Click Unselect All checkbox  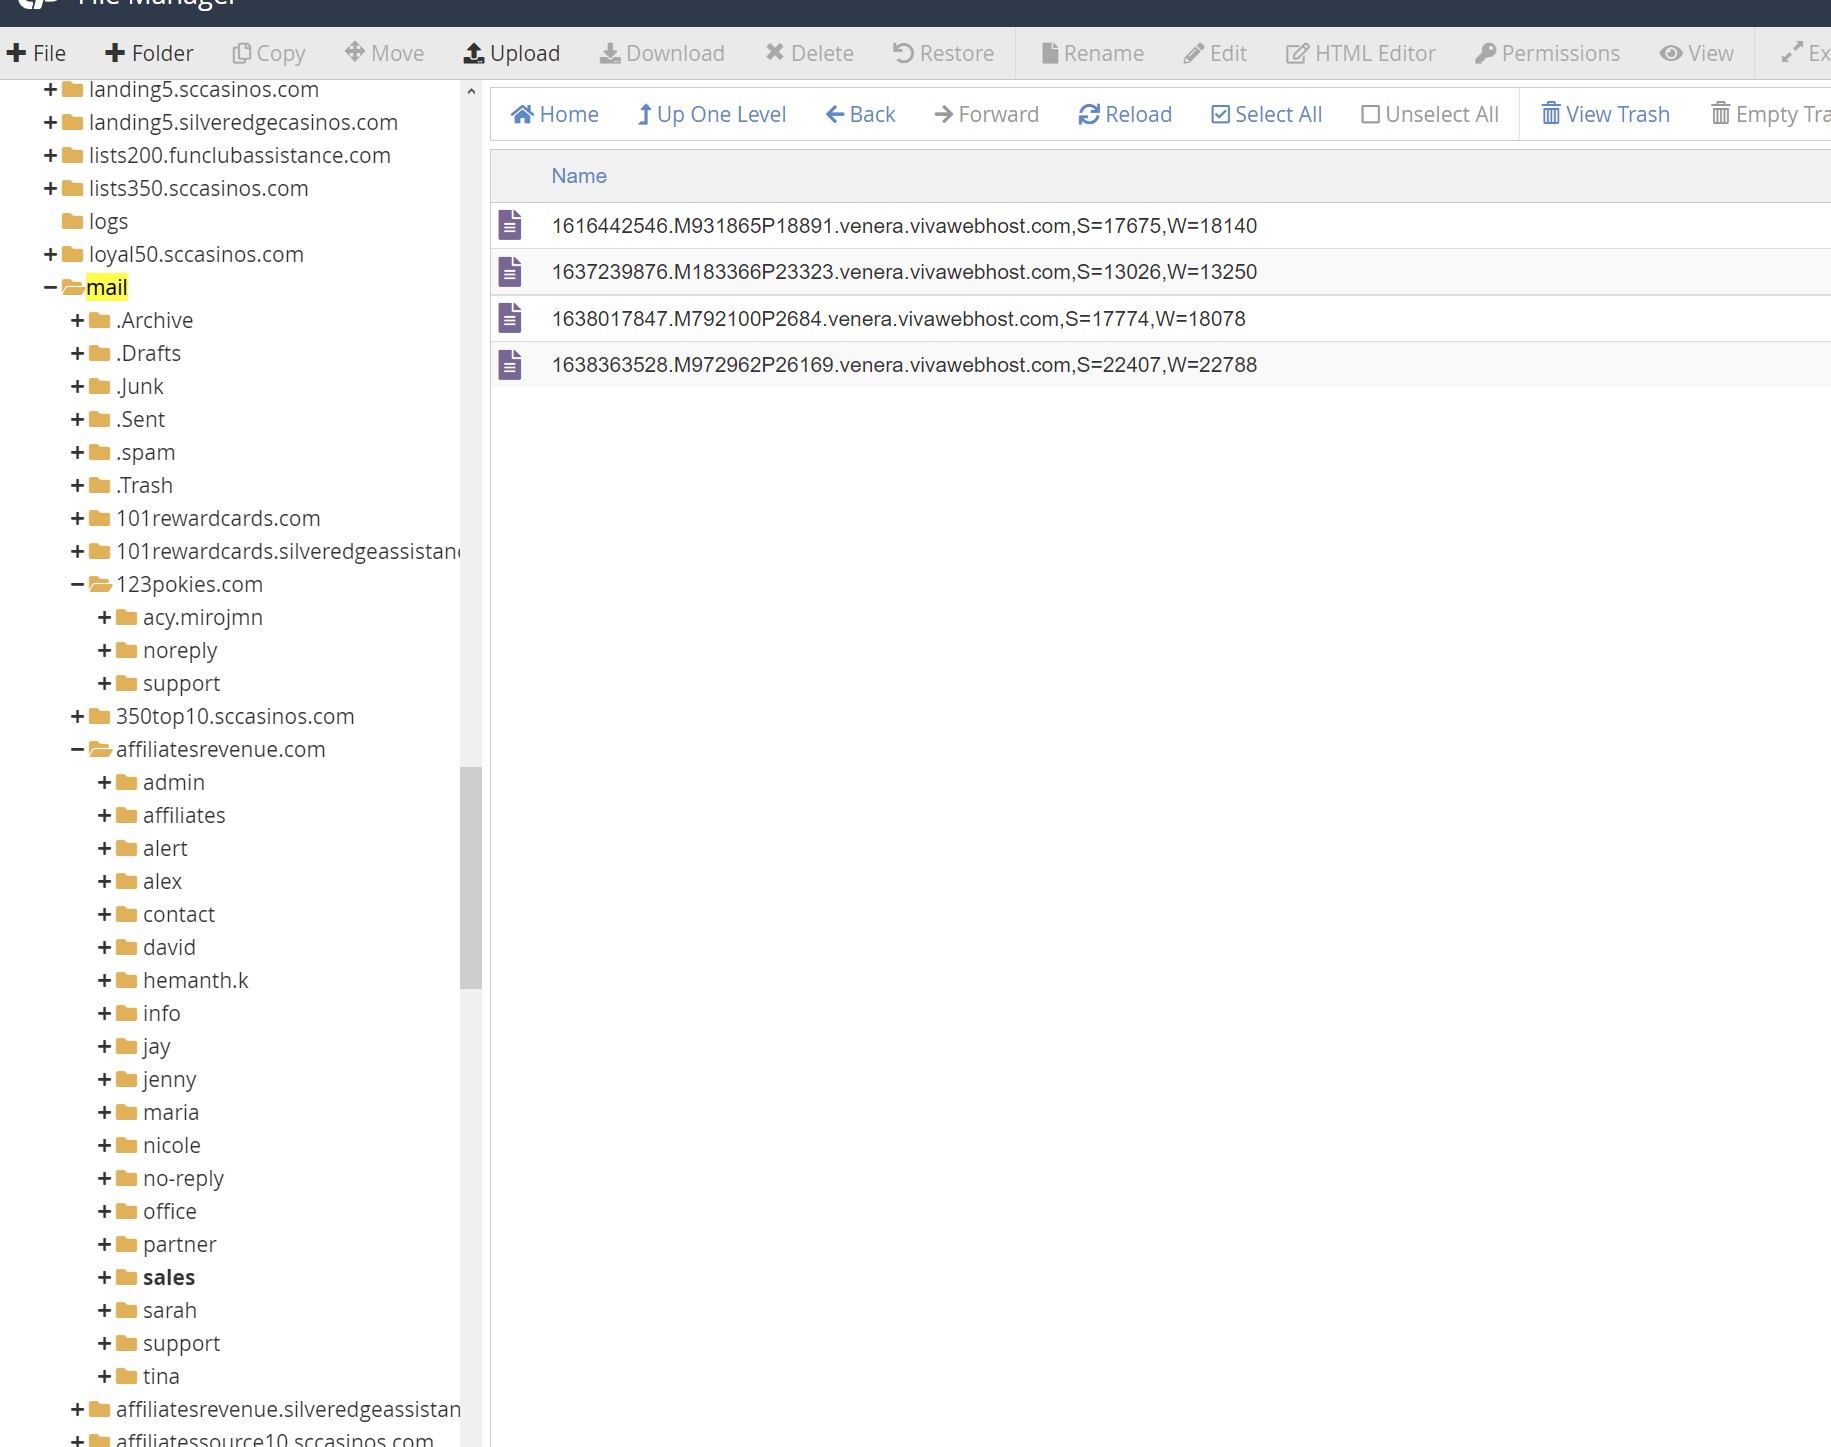click(x=1430, y=114)
